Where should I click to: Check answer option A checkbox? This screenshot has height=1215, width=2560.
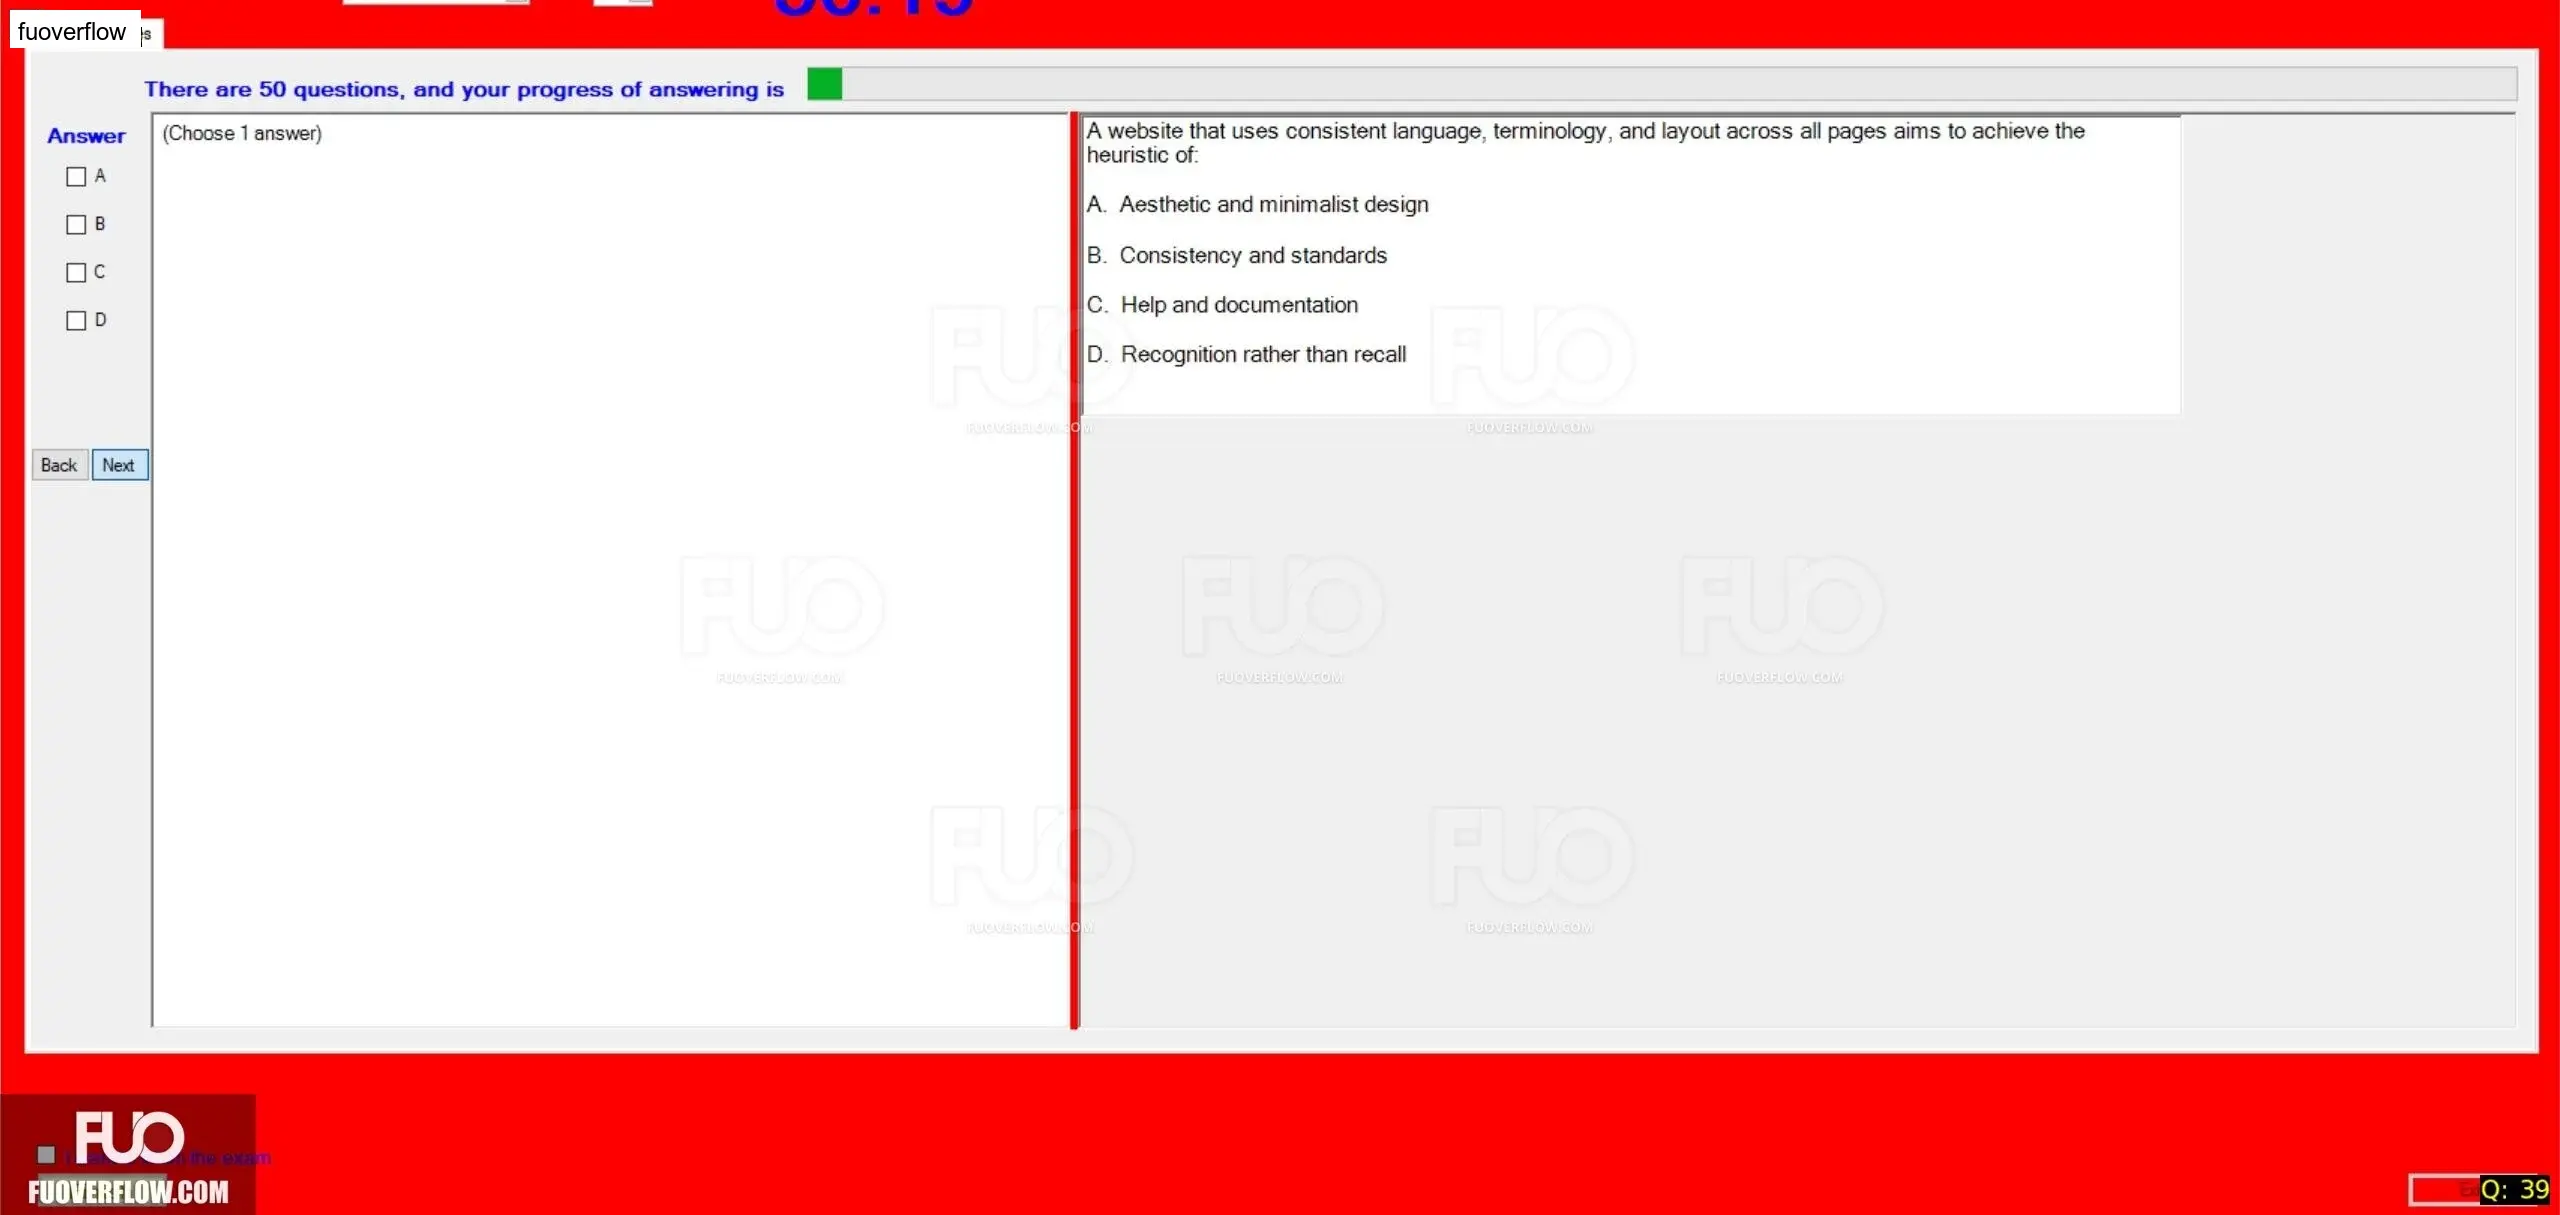tap(76, 177)
